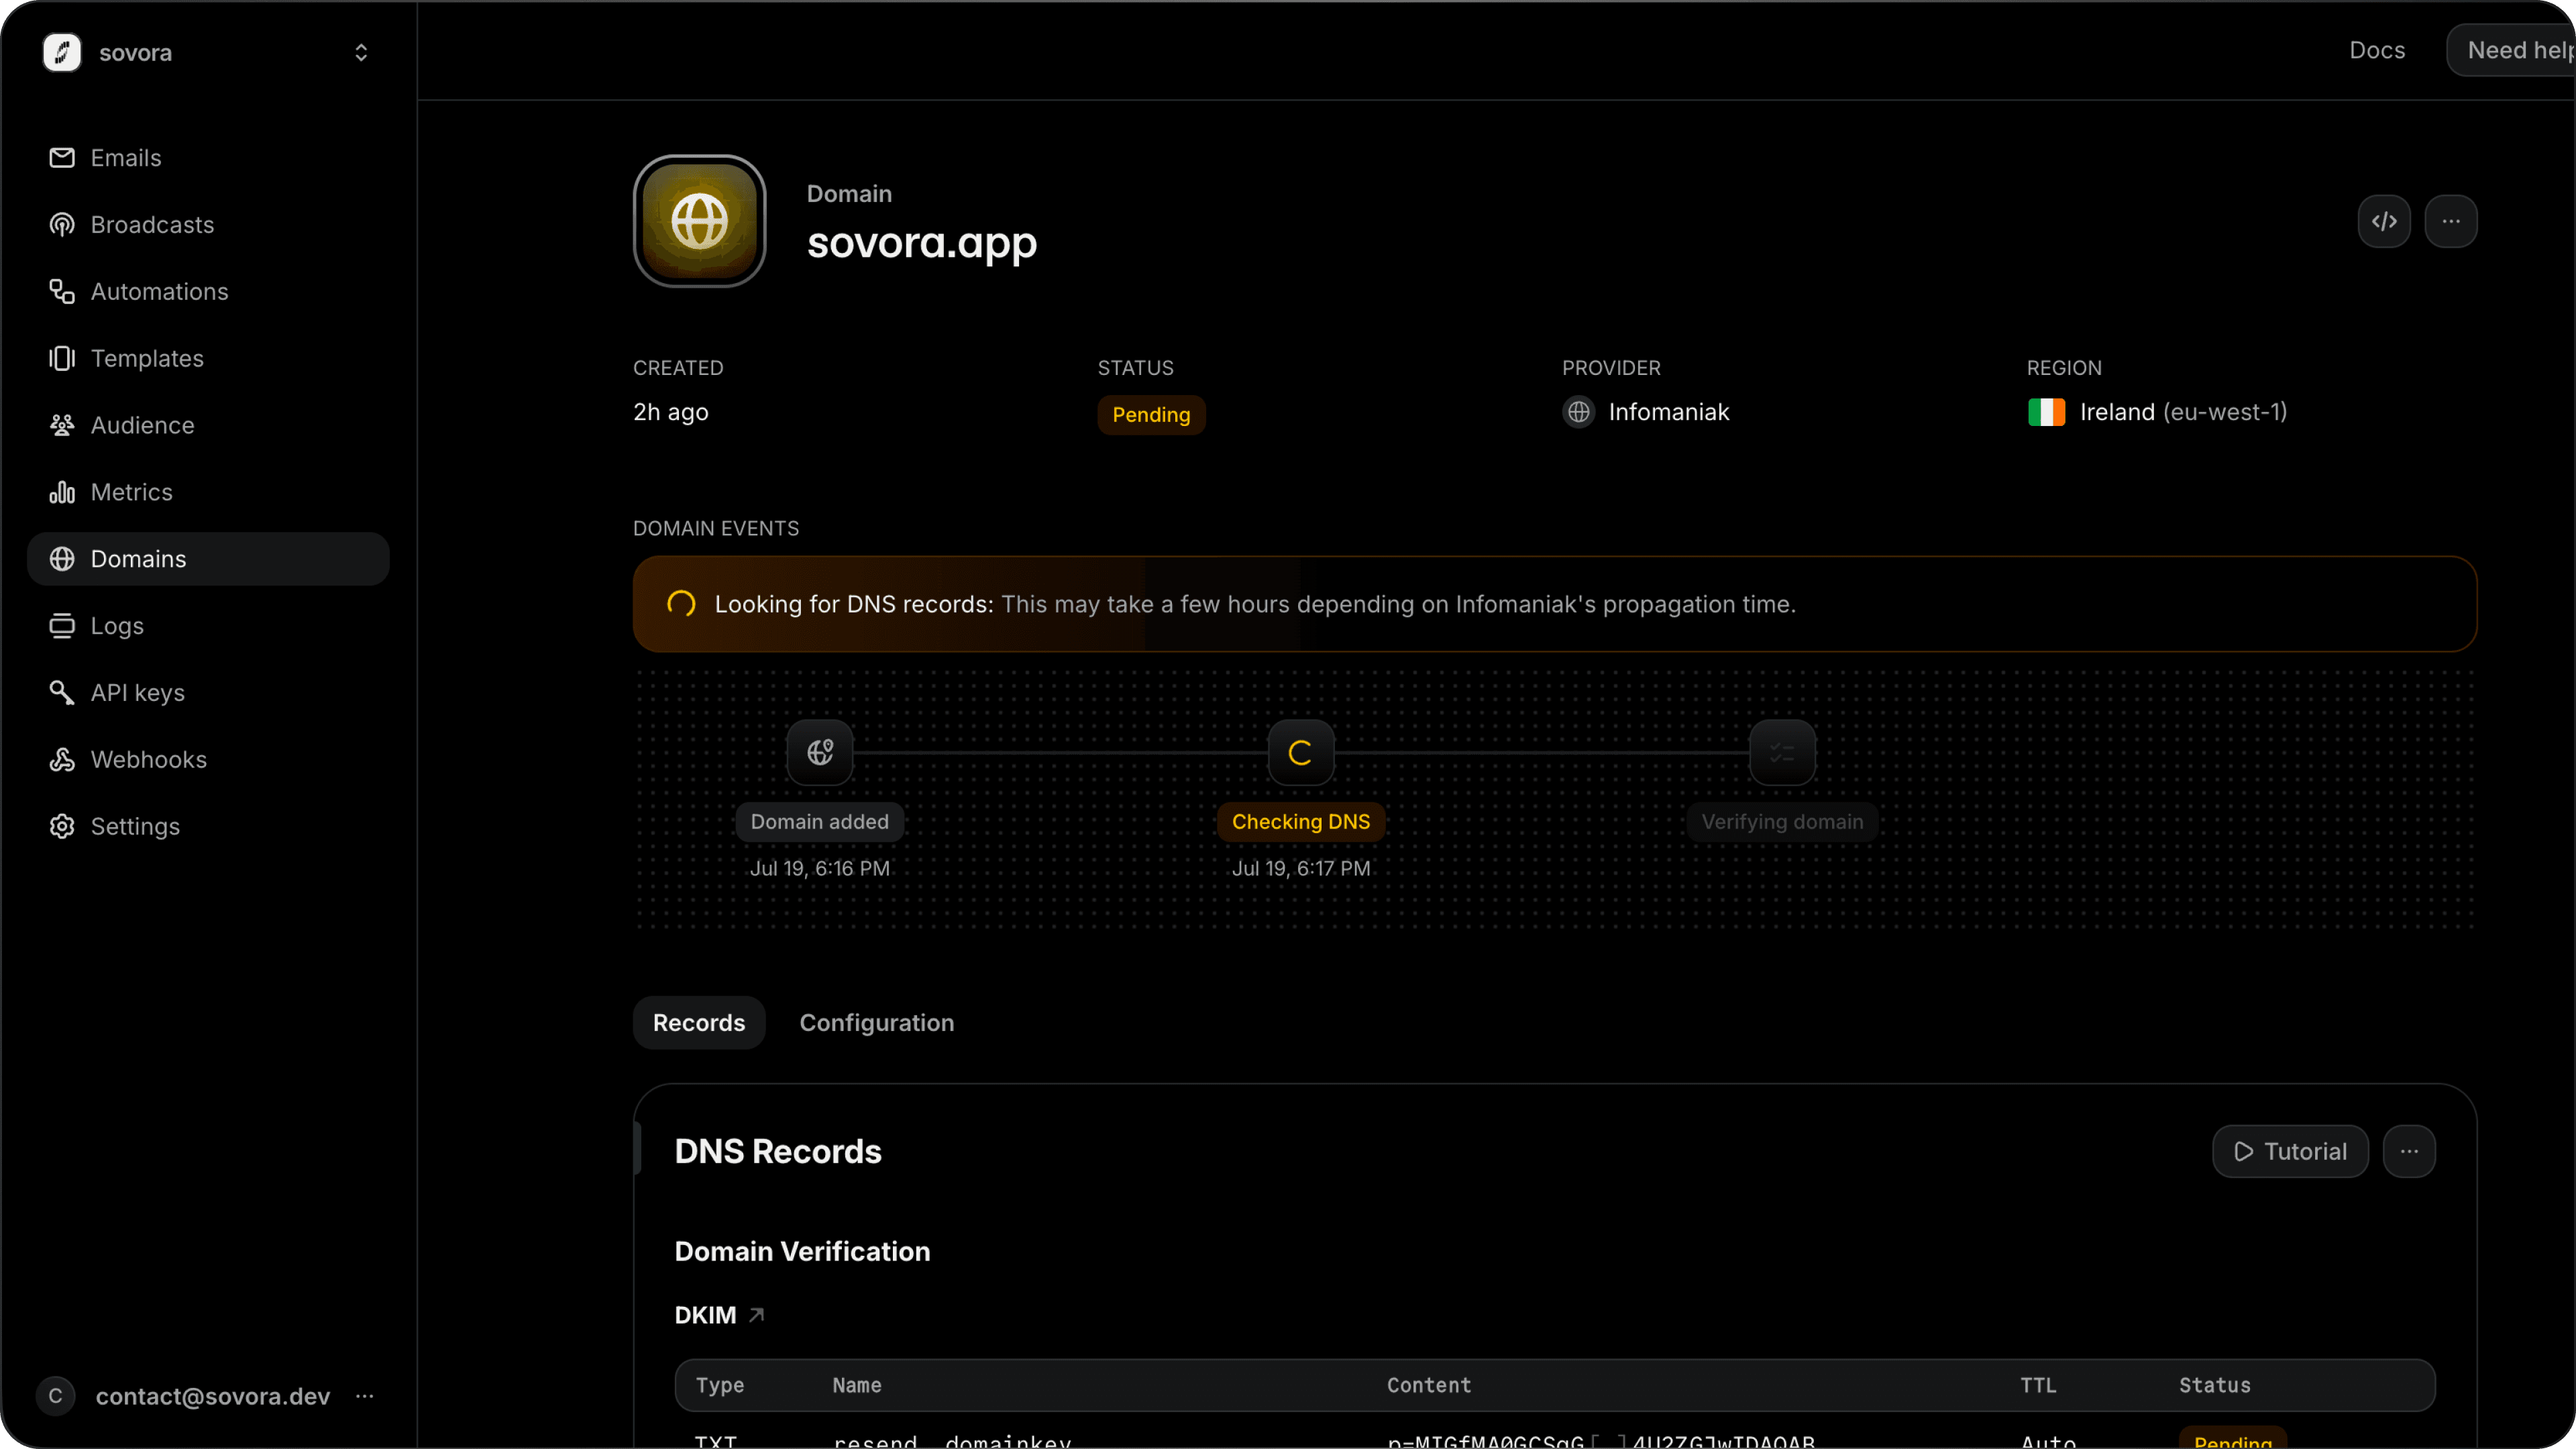The height and width of the screenshot is (1449, 2576).
Task: Go to Logs menu label
Action: (x=117, y=626)
